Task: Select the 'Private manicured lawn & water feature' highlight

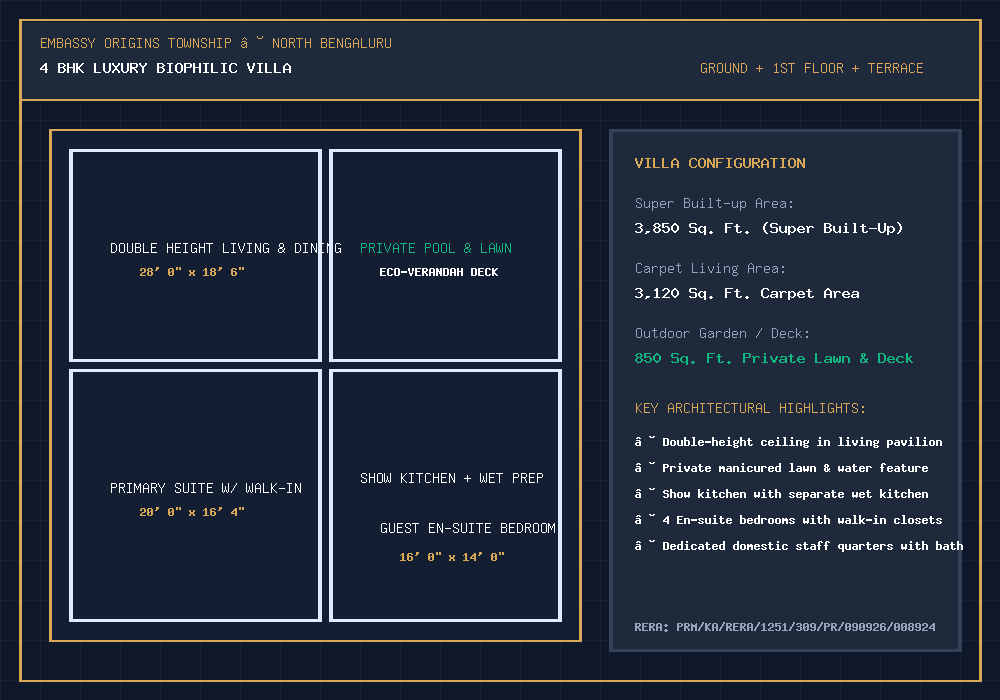Action: [x=781, y=468]
